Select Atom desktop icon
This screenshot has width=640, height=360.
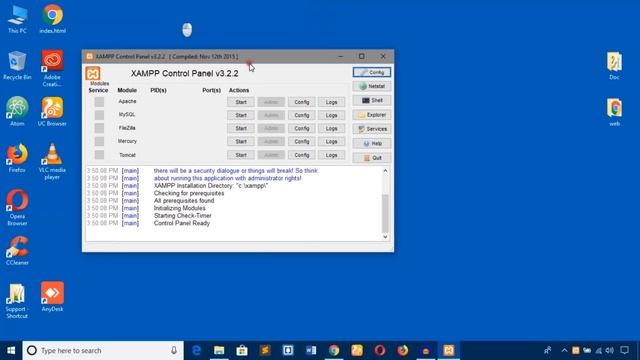click(x=17, y=111)
